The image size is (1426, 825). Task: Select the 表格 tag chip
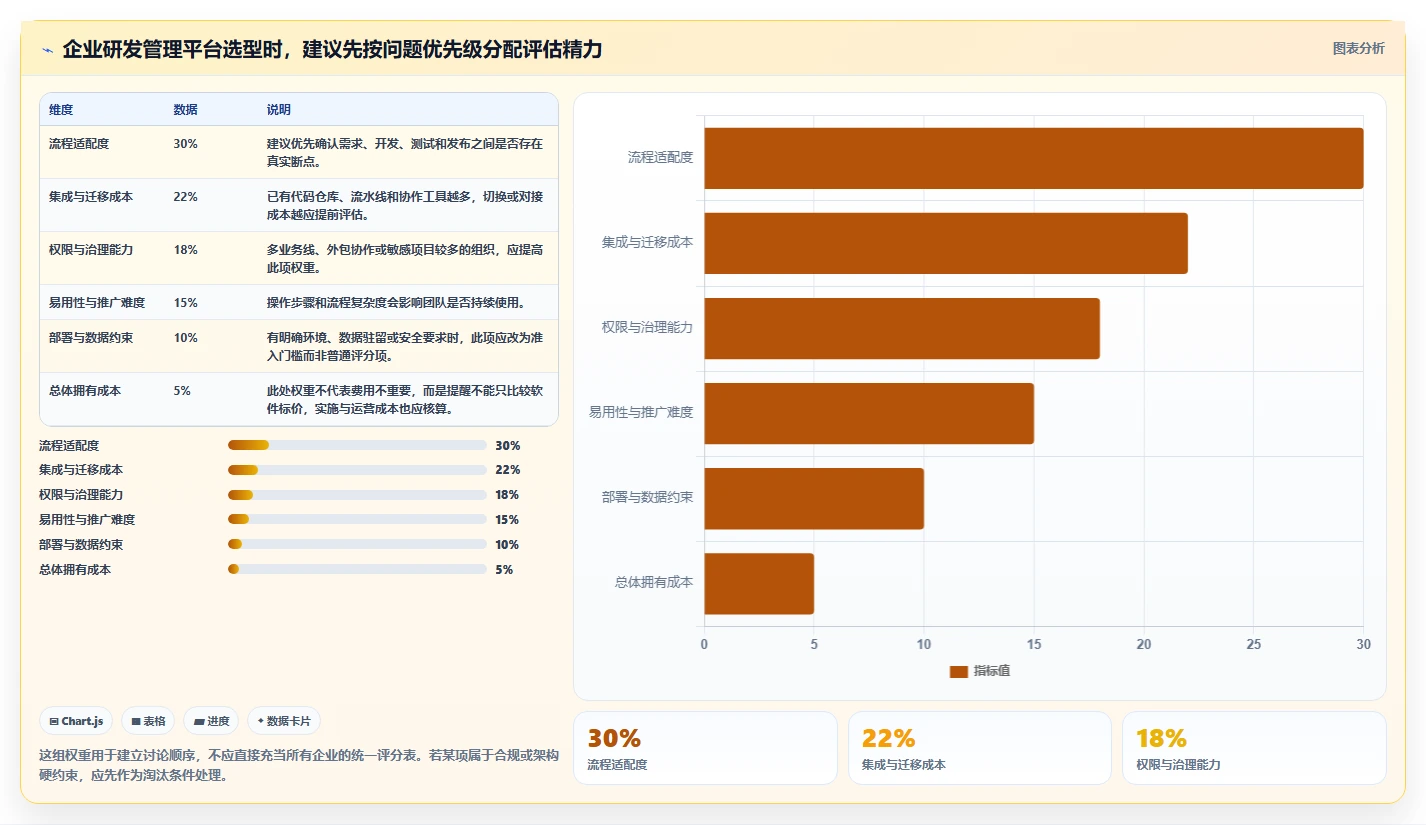[148, 721]
